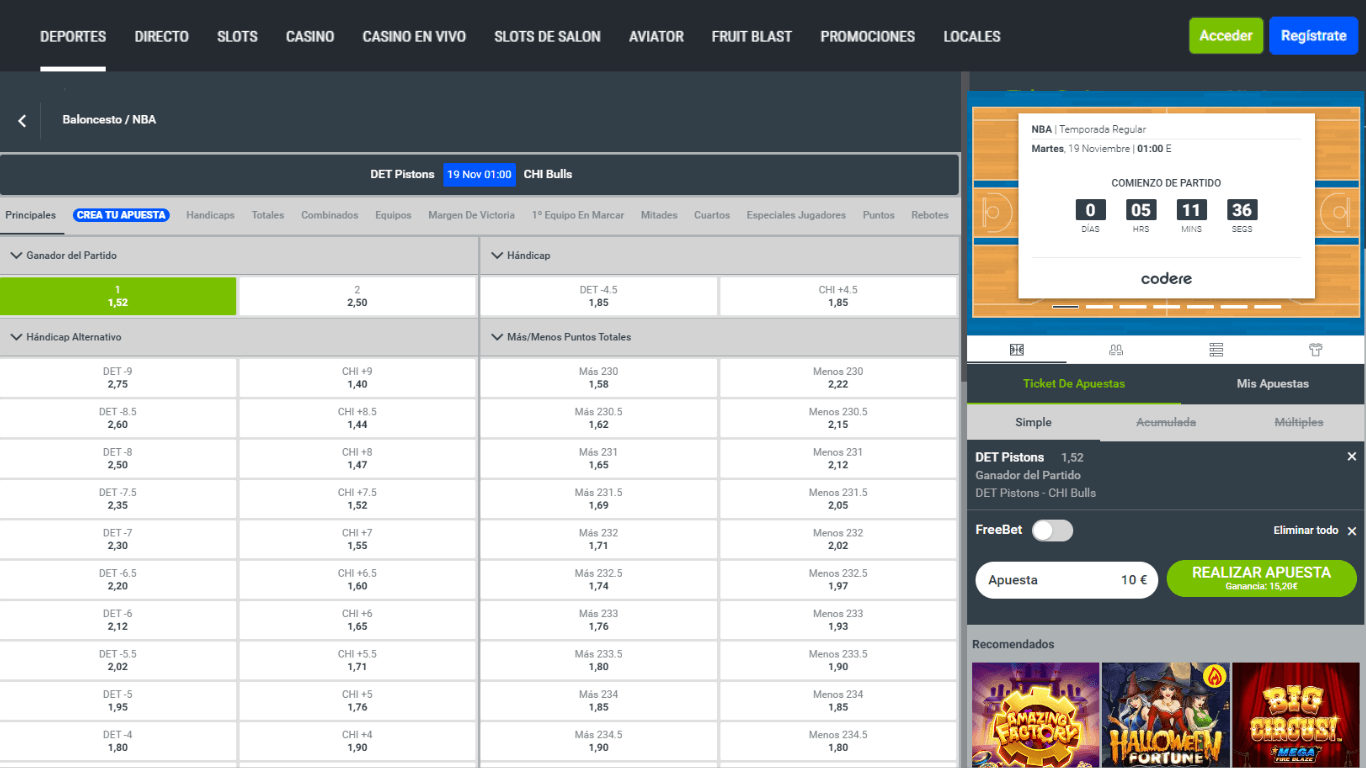Select 1º Equipo En Marcar tab
Viewport: 1366px width, 768px height.
pyautogui.click(x=578, y=215)
